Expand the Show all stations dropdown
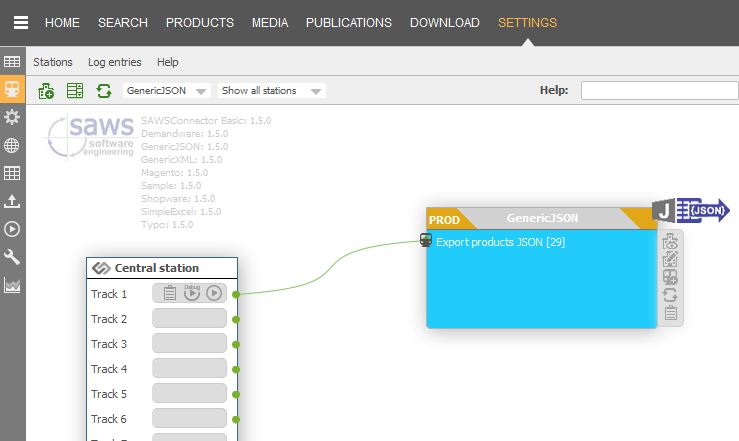Image resolution: width=739 pixels, height=441 pixels. pyautogui.click(x=272, y=91)
